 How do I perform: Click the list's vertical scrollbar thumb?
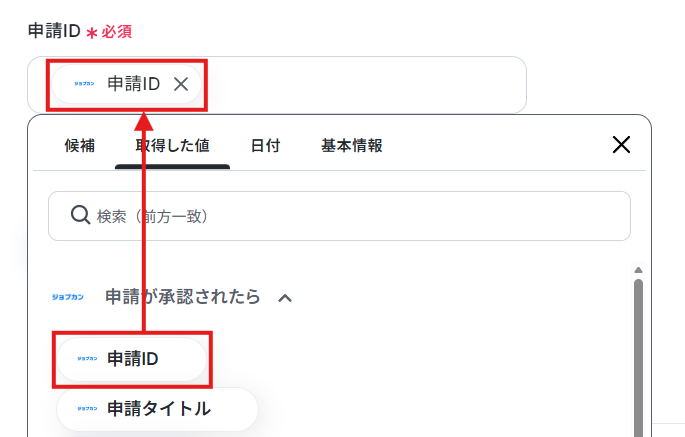[638, 356]
